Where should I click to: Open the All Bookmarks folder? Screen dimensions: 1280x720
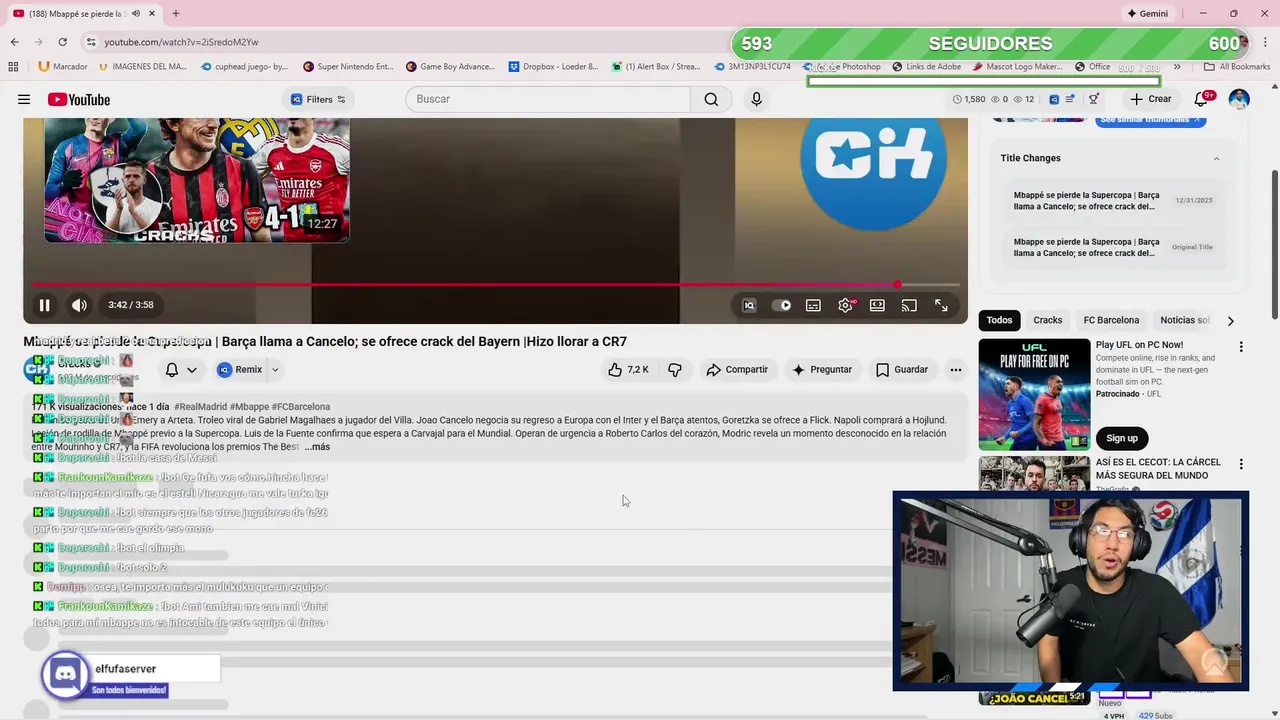[x=1237, y=67]
